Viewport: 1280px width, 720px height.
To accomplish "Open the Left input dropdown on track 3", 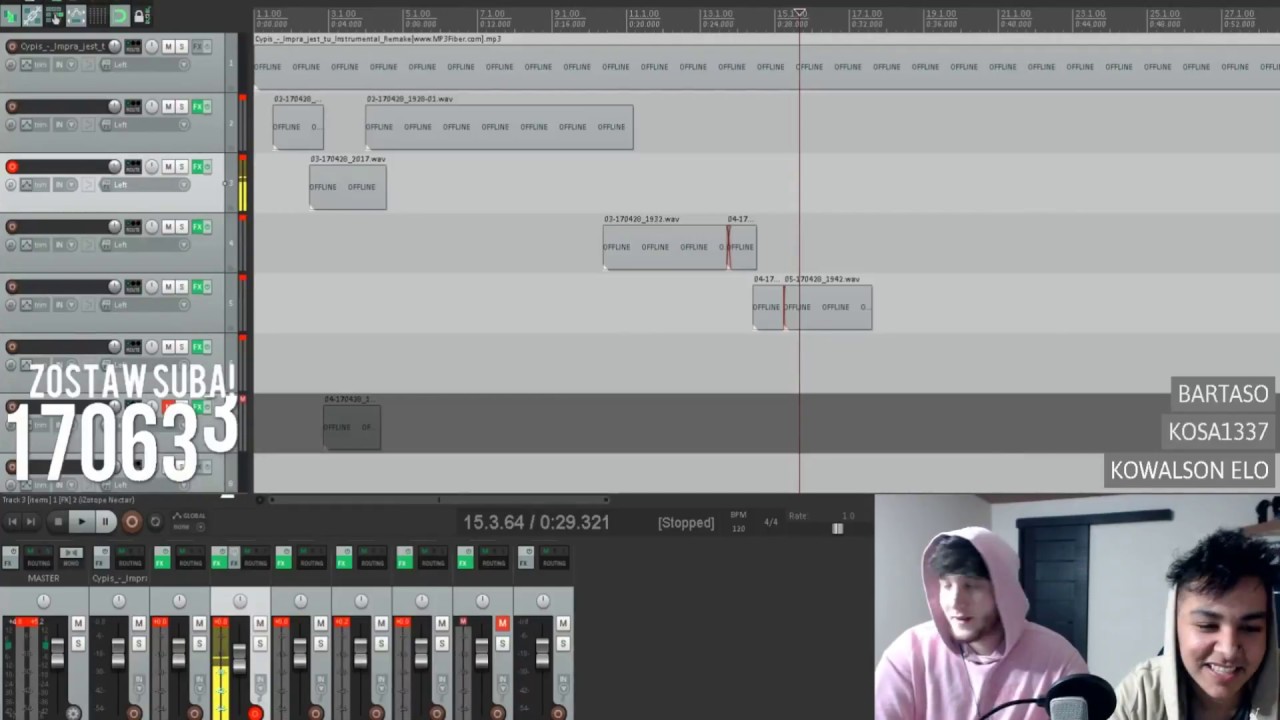I will click(x=143, y=185).
